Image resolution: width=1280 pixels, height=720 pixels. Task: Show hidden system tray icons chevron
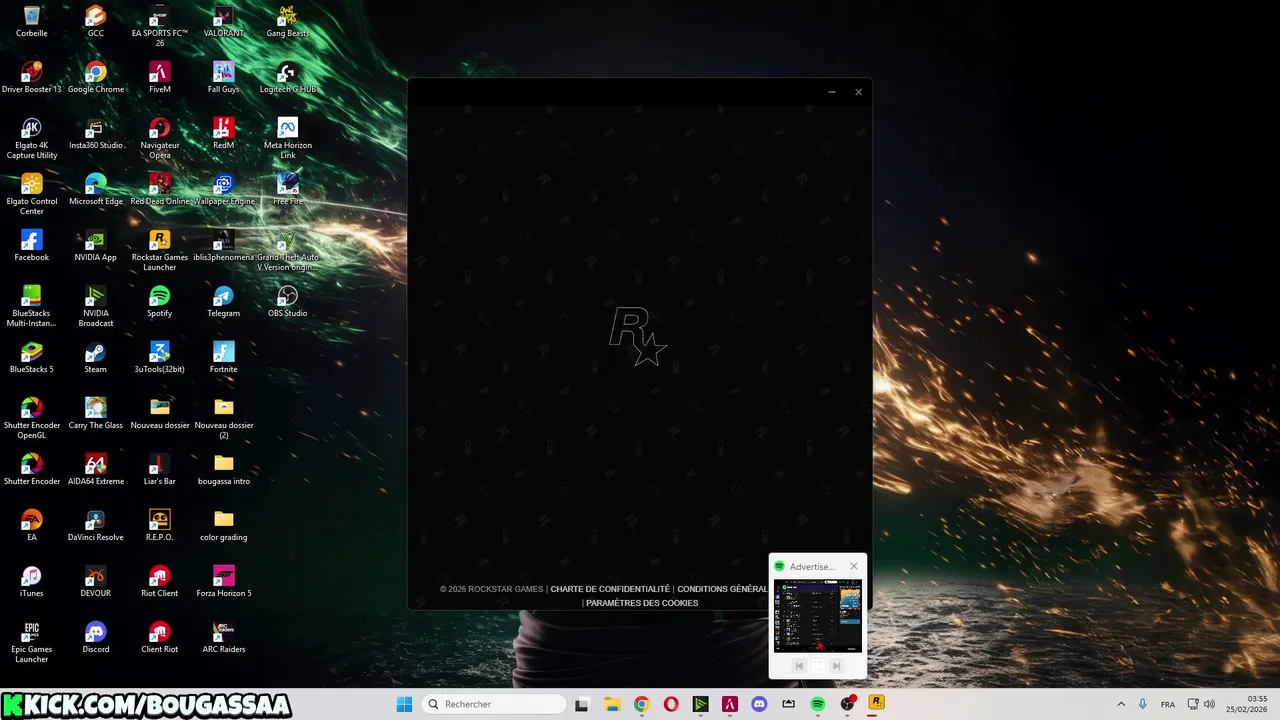click(x=1121, y=704)
